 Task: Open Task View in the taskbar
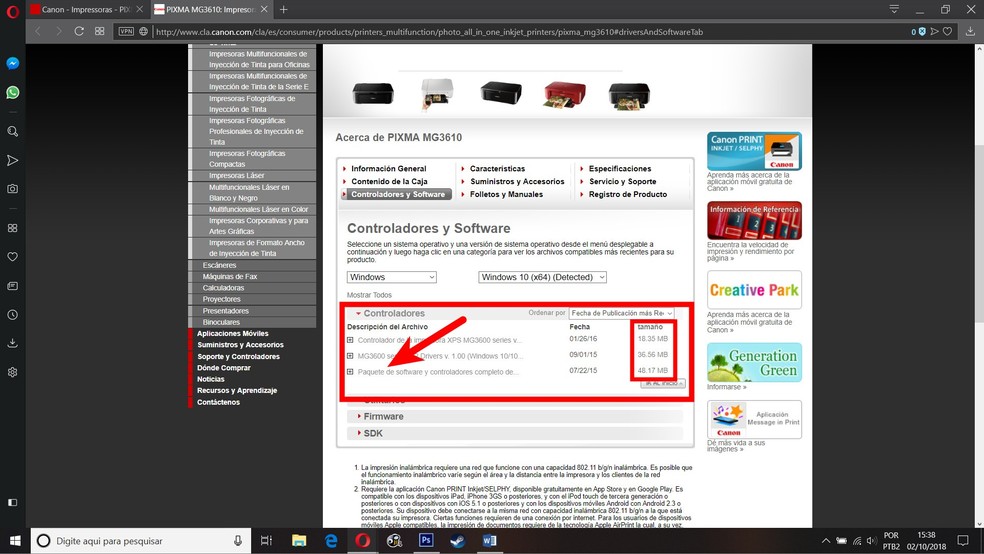266,541
